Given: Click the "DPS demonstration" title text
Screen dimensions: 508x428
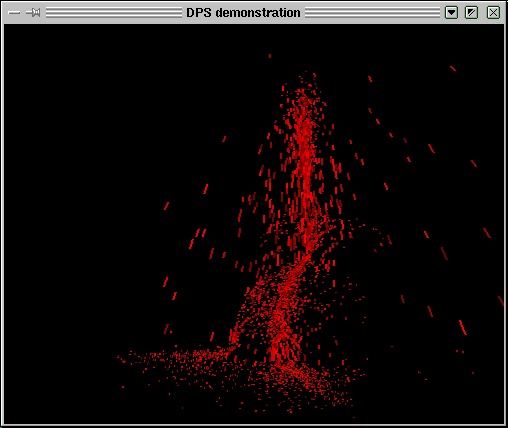Looking at the screenshot, I should click(x=243, y=13).
